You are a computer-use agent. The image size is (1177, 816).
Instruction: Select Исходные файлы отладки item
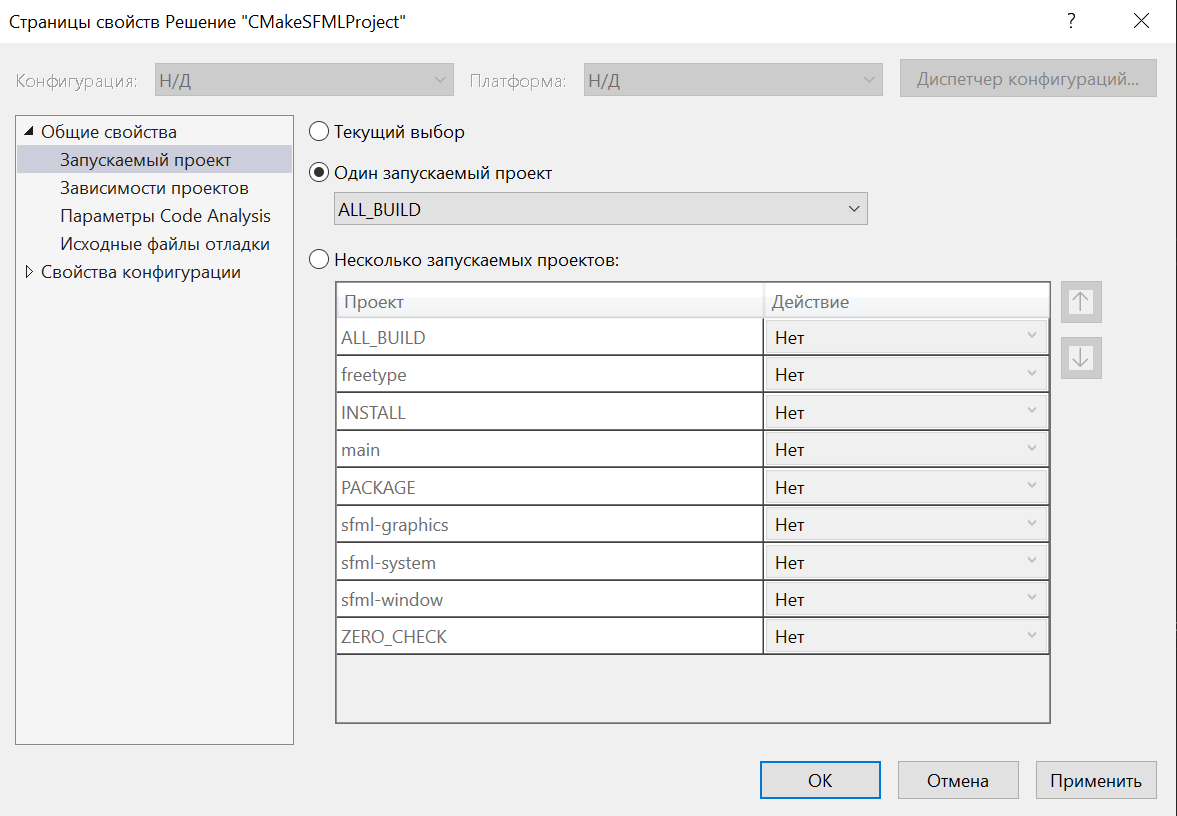164,244
